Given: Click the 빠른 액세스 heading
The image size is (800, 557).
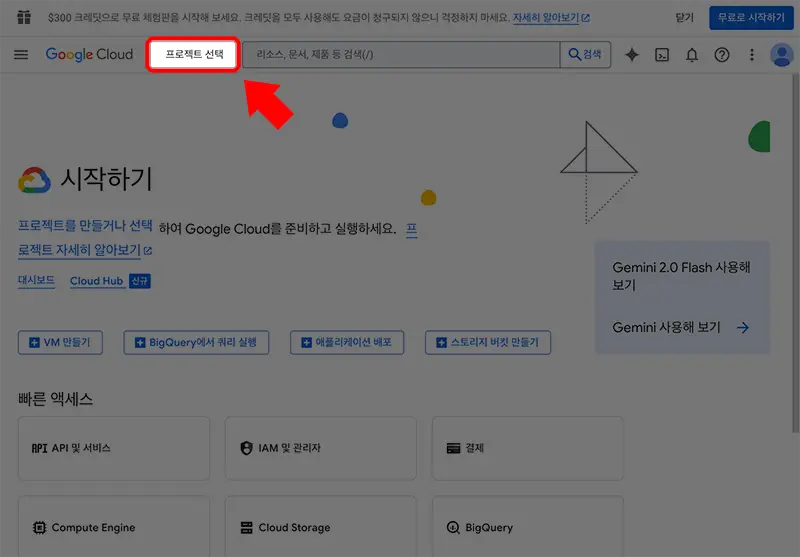Looking at the screenshot, I should click(x=56, y=399).
